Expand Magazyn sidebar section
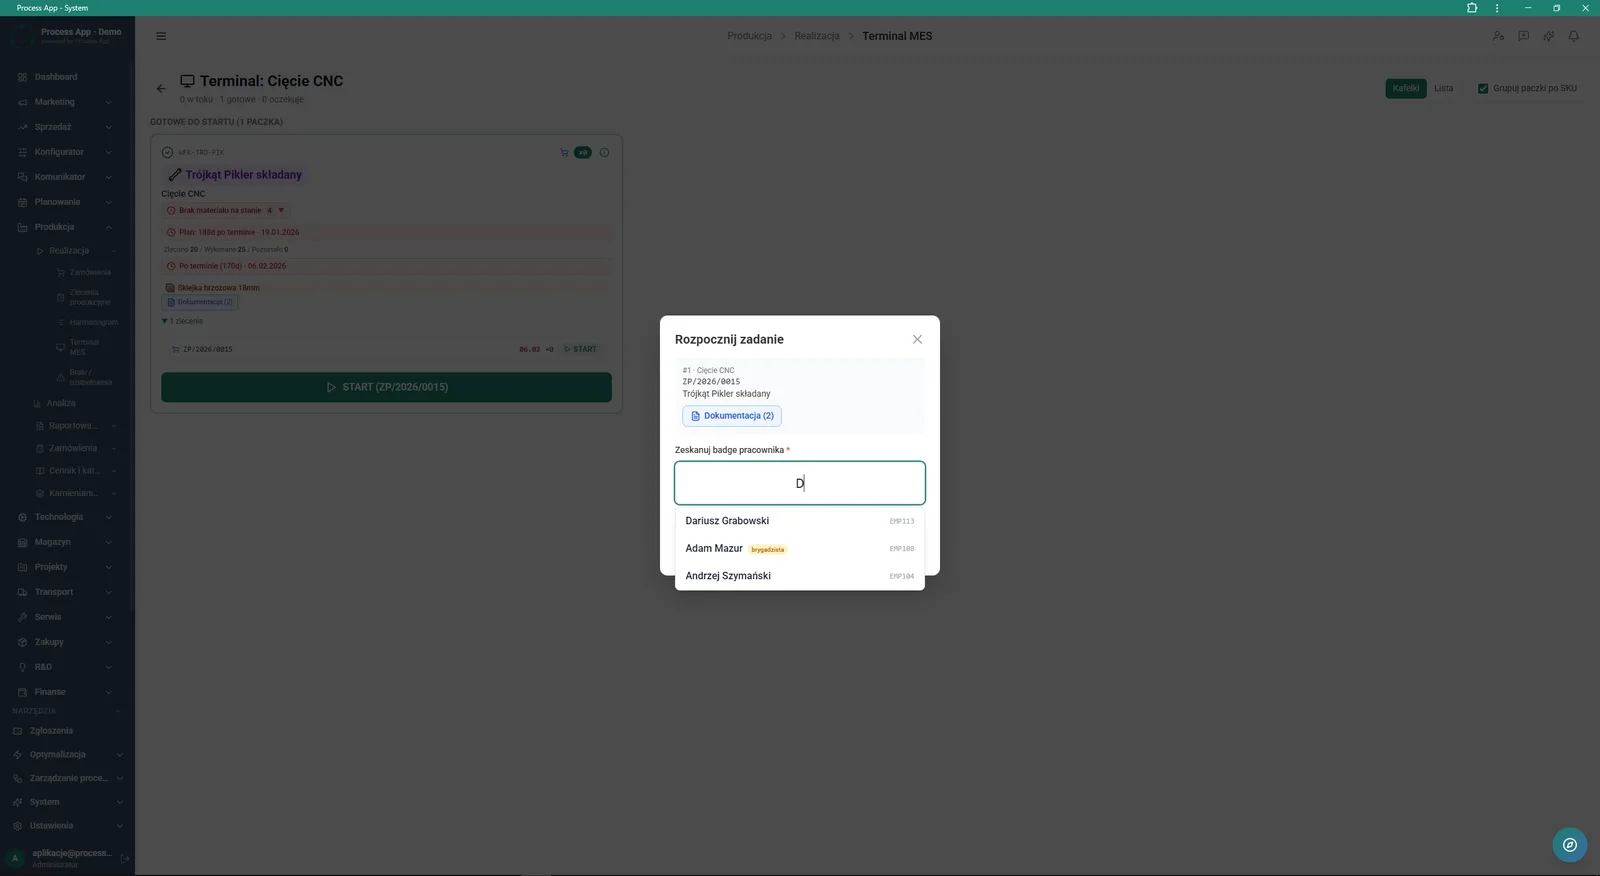The height and width of the screenshot is (876, 1600). pyautogui.click(x=65, y=542)
